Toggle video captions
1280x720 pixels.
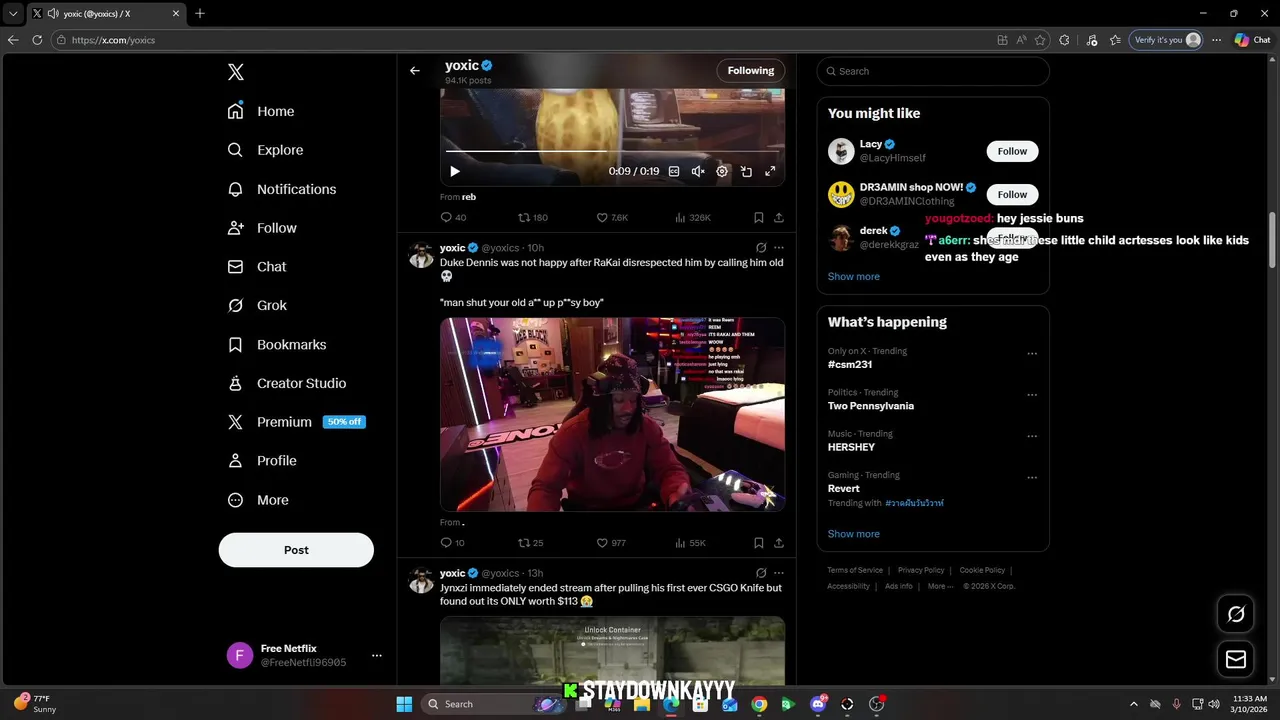(x=674, y=171)
